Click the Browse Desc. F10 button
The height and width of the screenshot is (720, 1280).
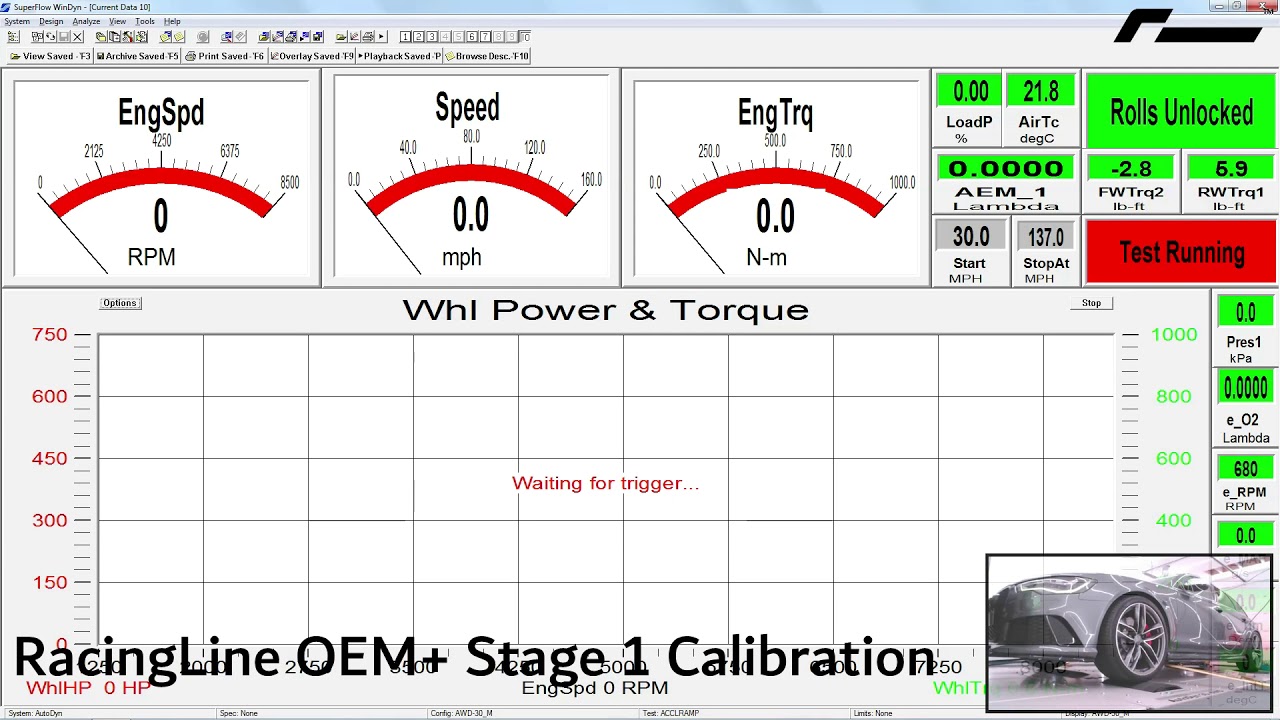click(x=486, y=56)
